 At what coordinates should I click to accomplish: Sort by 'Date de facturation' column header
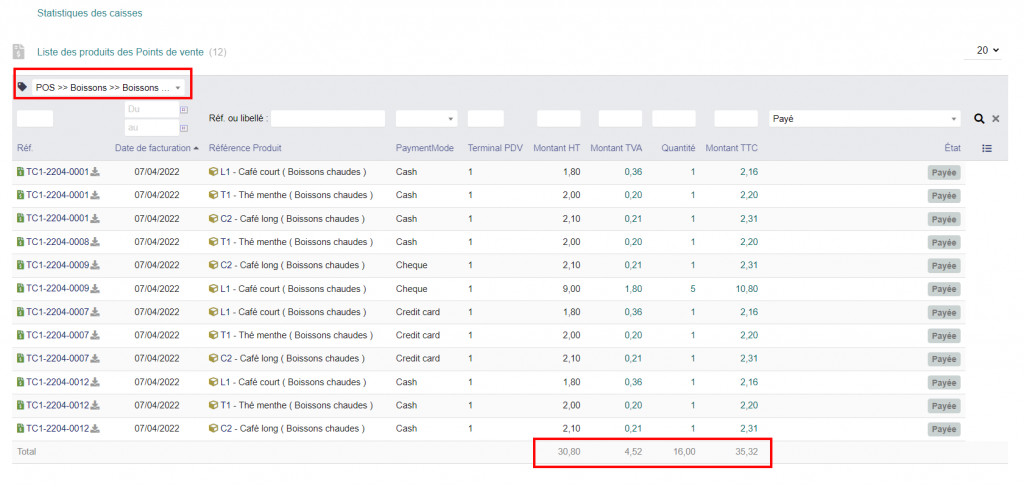[x=152, y=148]
